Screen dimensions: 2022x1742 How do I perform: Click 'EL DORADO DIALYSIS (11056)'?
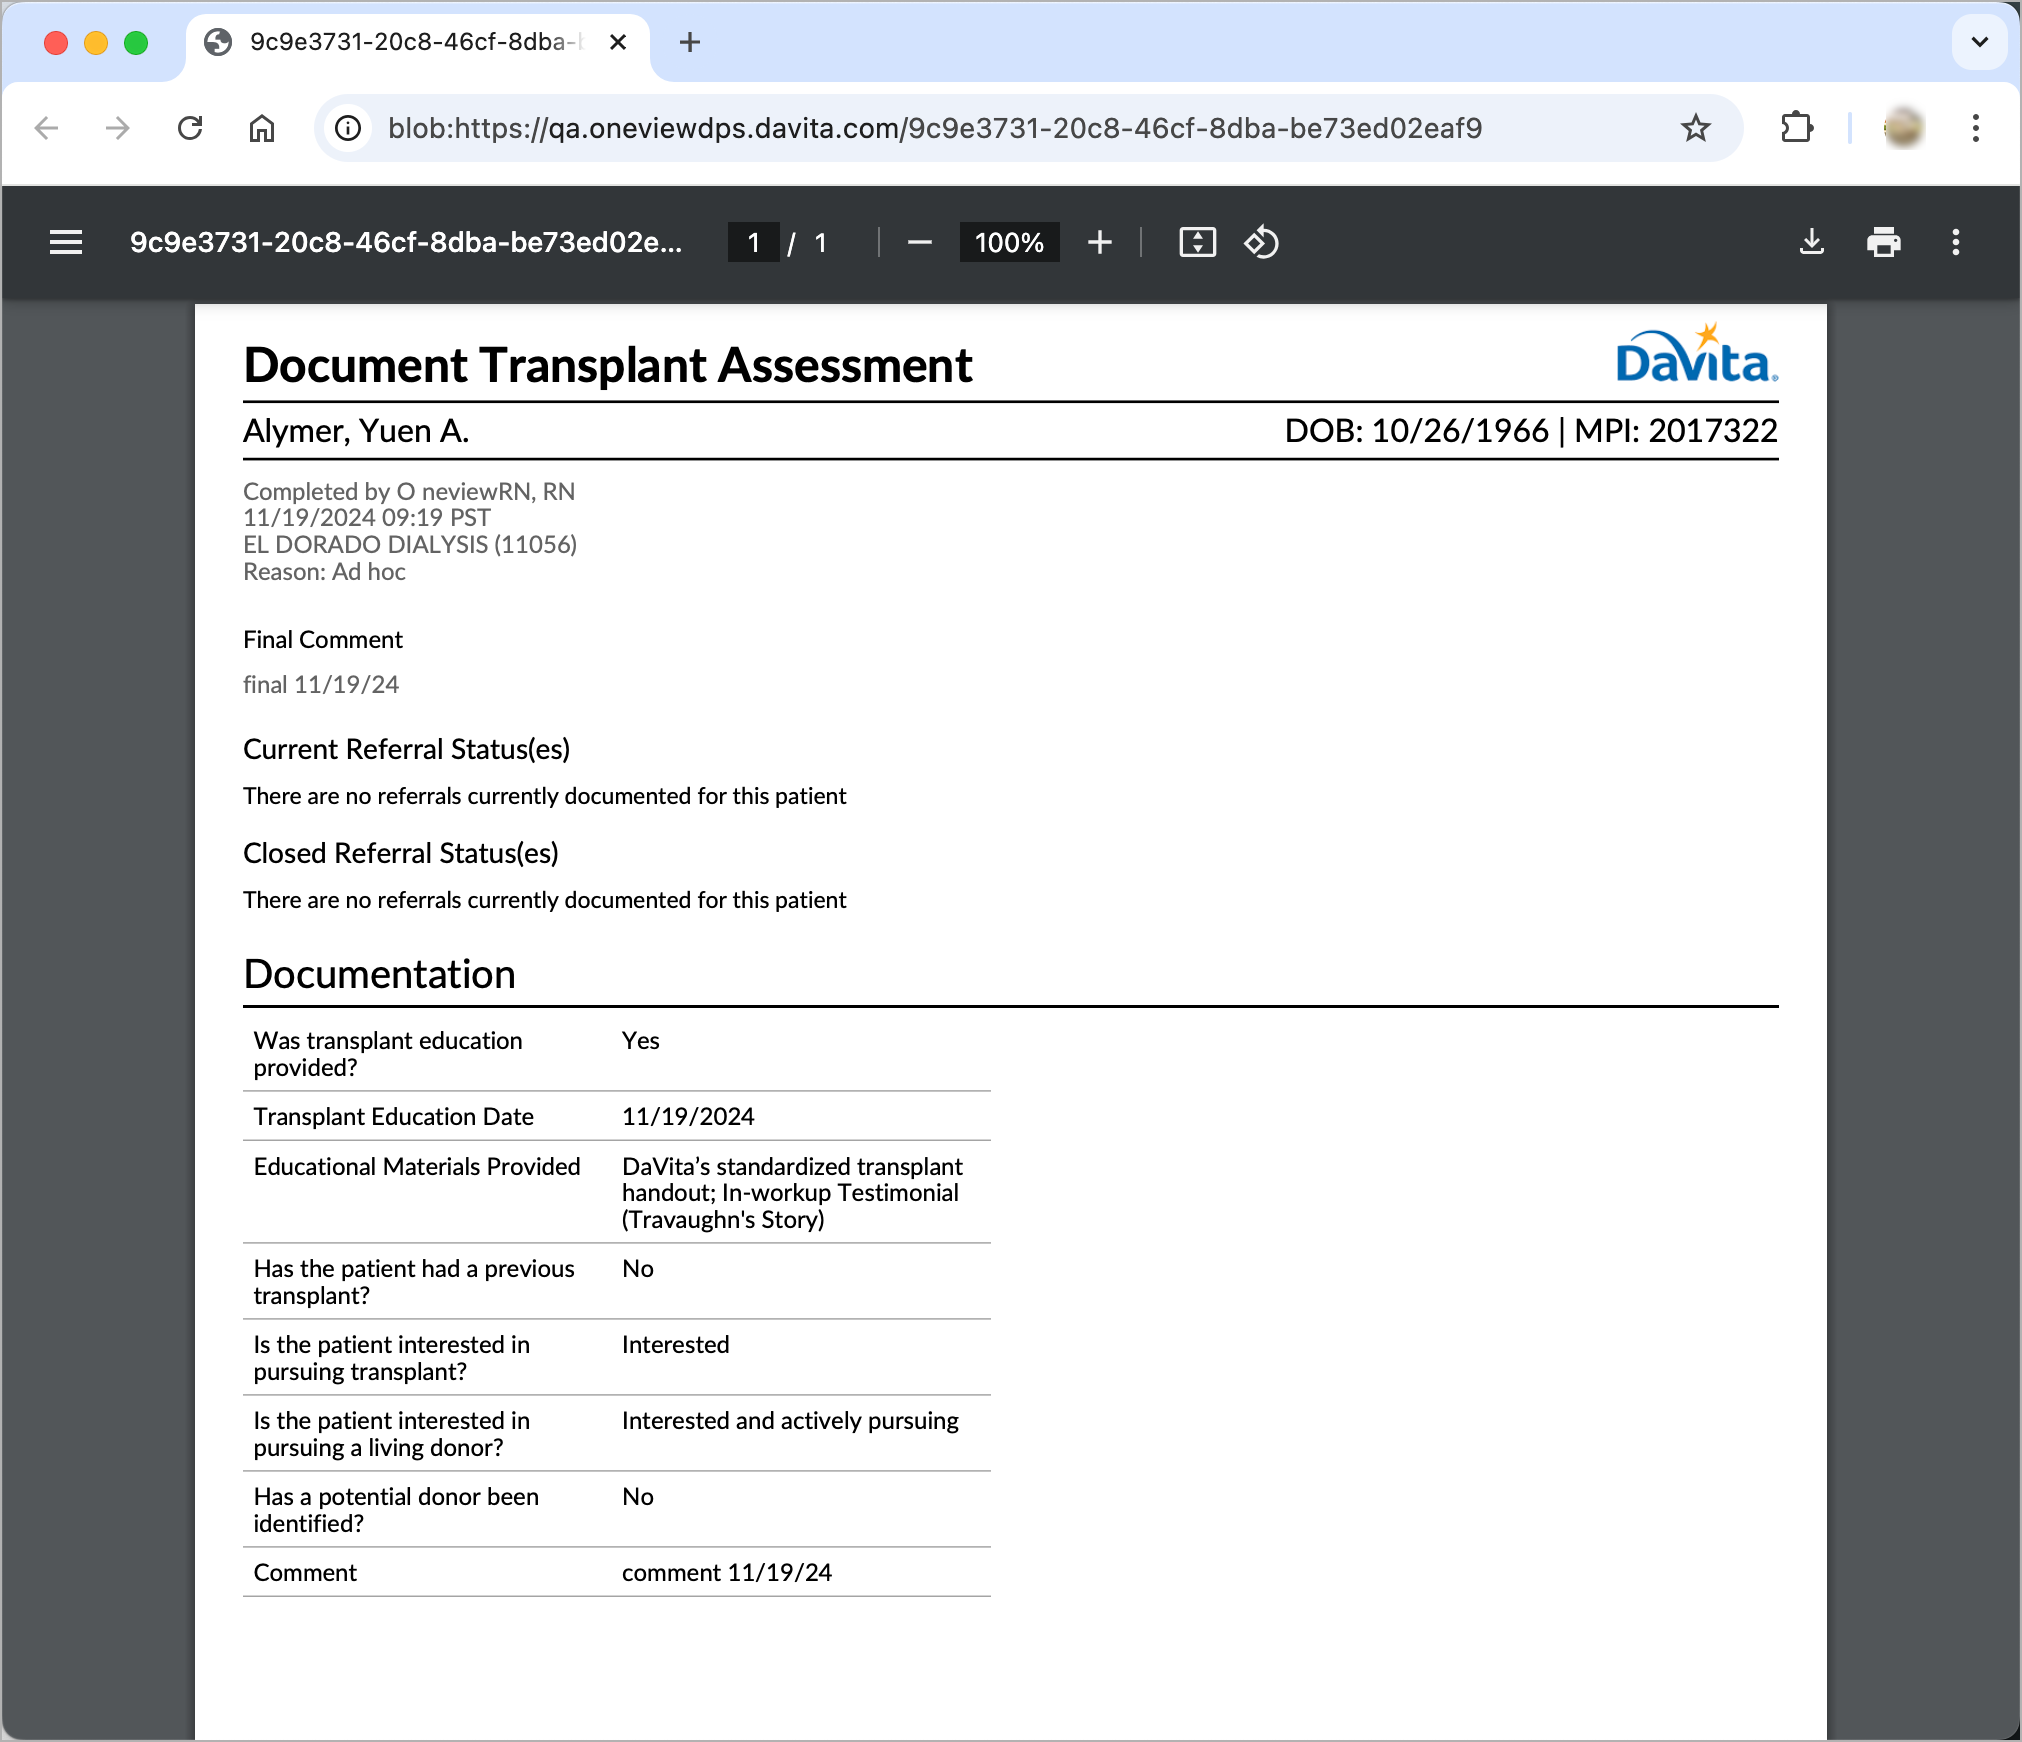pyautogui.click(x=410, y=544)
